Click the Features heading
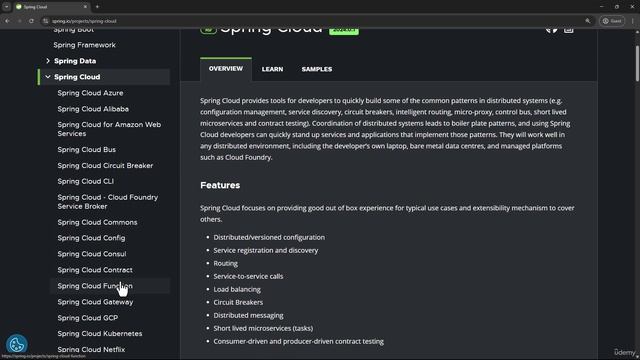Screen dimensions: 640x360 [x=220, y=185]
